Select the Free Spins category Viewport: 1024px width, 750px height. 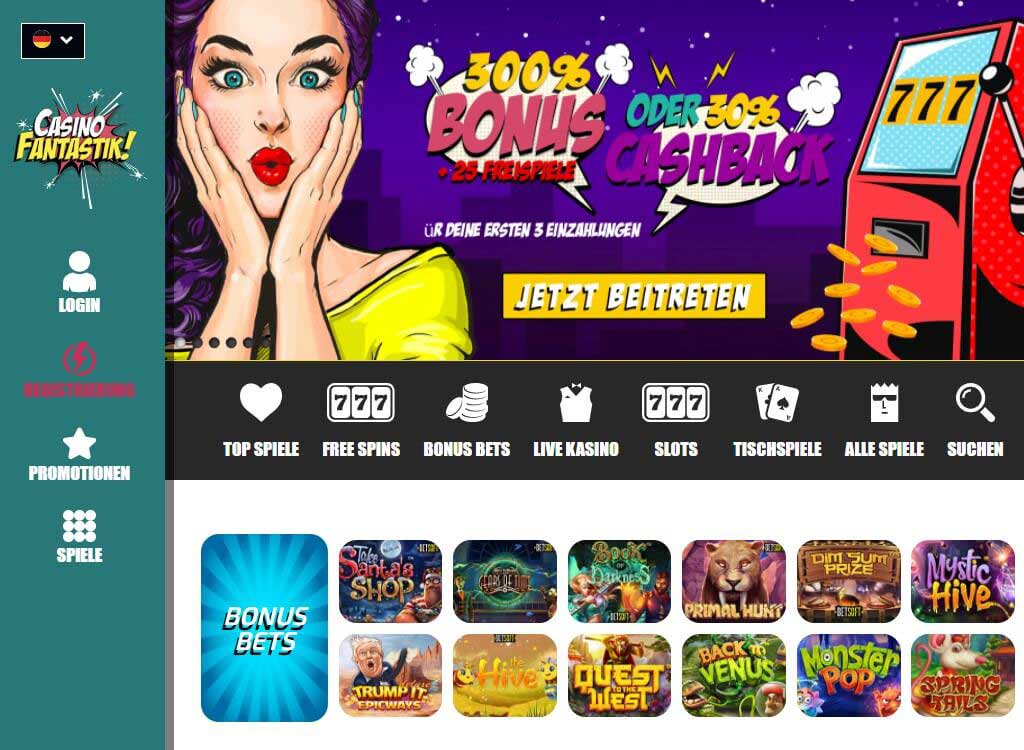[x=361, y=419]
